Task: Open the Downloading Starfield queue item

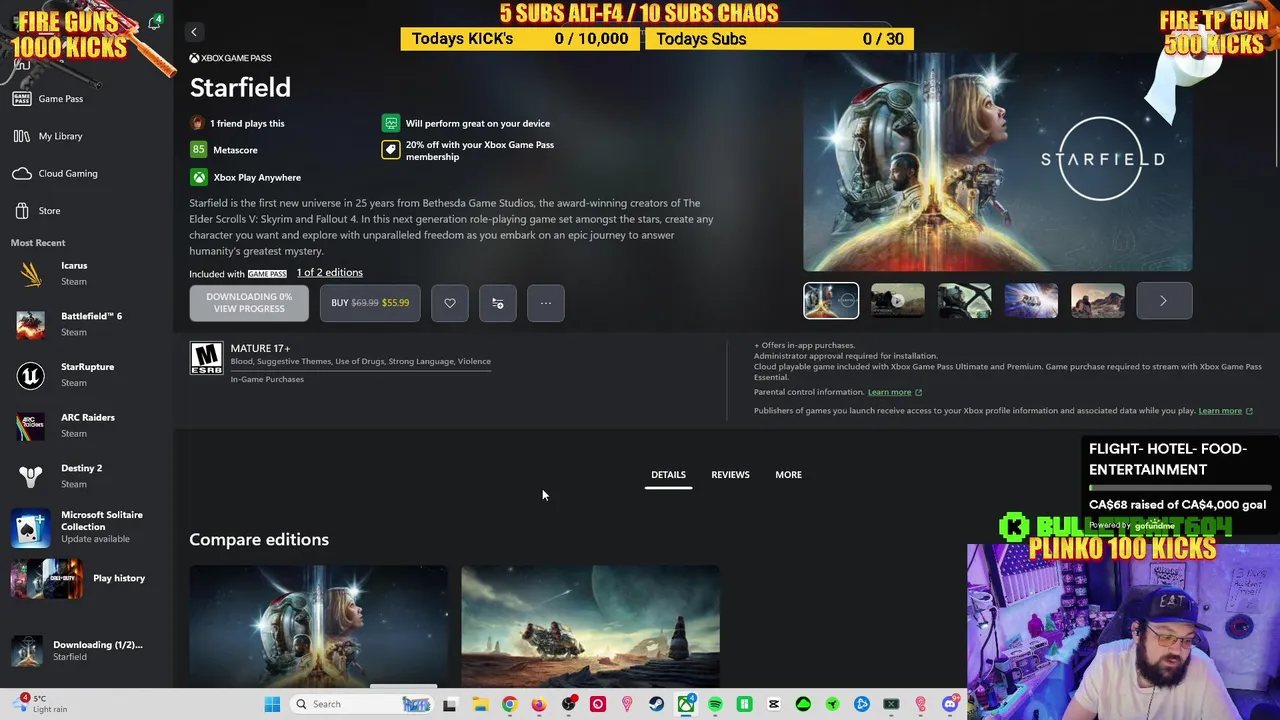Action: (85, 650)
